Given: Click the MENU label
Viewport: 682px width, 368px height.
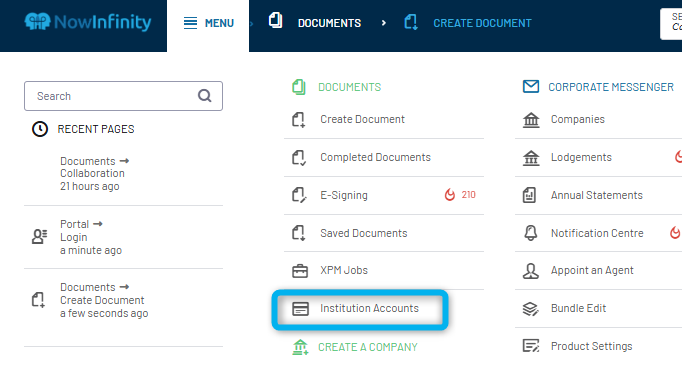Looking at the screenshot, I should pos(219,23).
